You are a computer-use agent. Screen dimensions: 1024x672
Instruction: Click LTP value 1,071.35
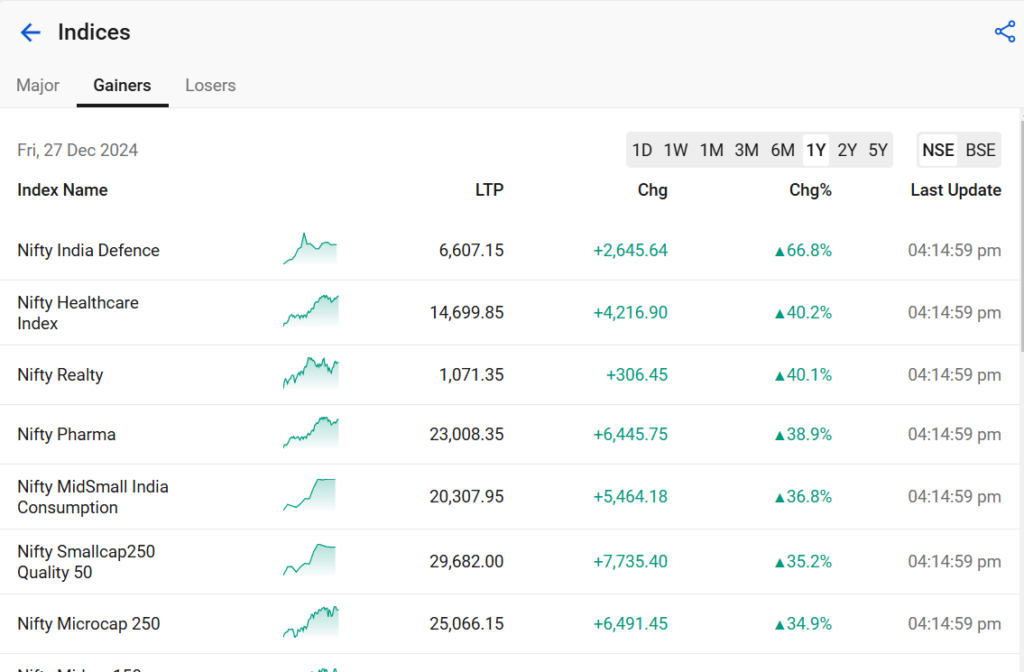point(472,375)
